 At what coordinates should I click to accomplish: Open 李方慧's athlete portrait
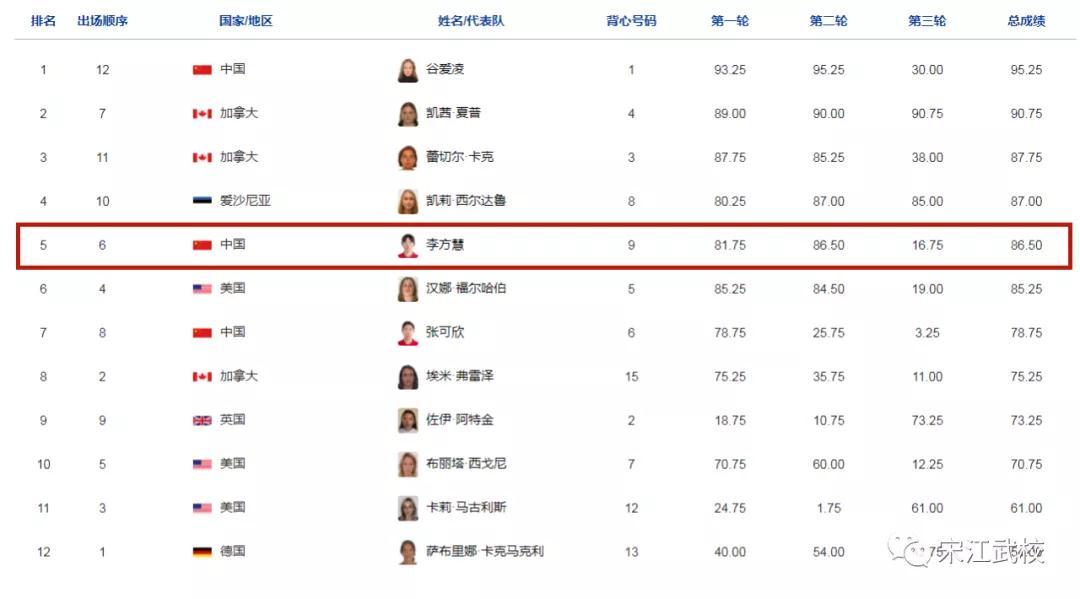[408, 246]
